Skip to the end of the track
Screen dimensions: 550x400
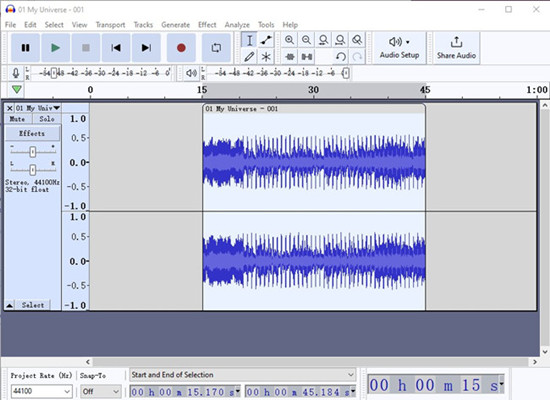coord(146,48)
